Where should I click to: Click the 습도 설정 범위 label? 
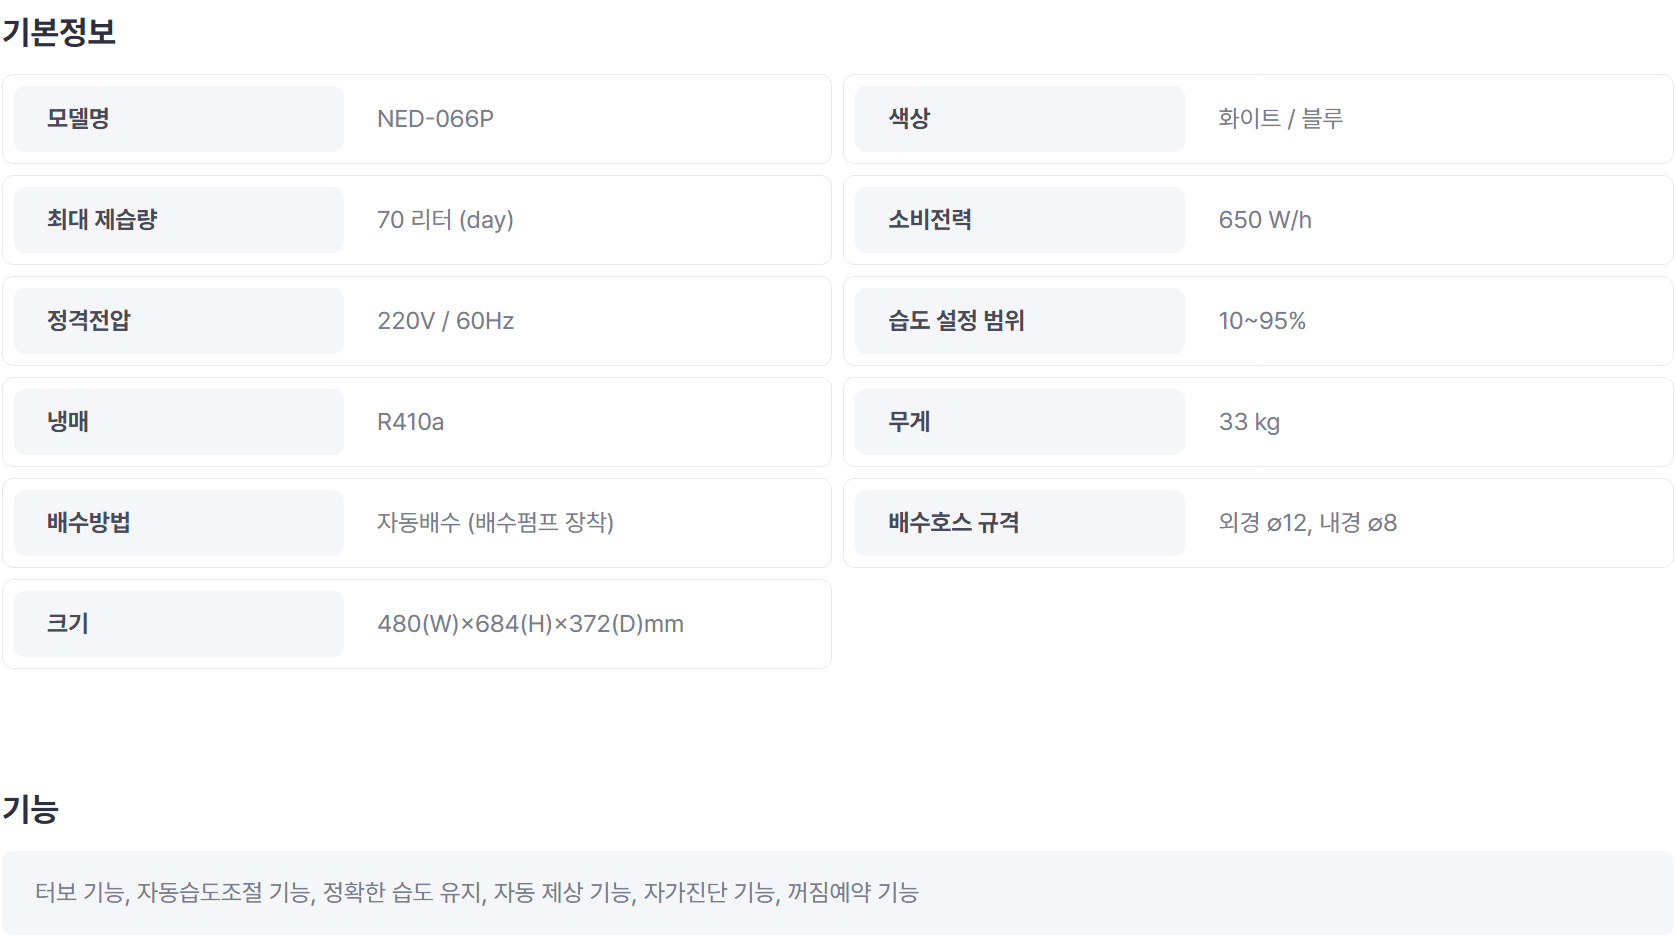pos(956,321)
